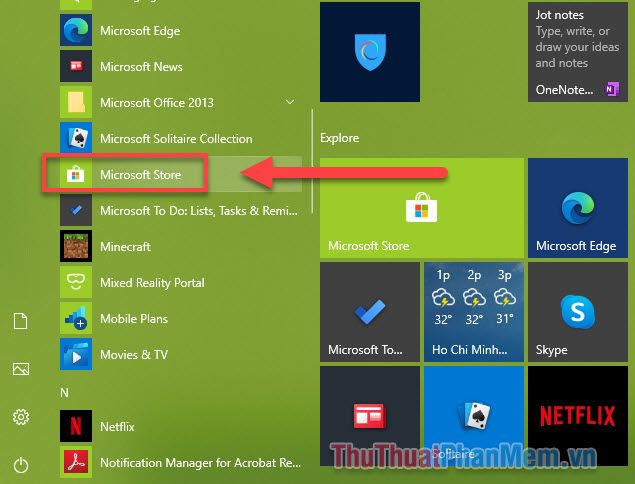Screen dimensions: 635x484
Task: Launch Minecraft from app list icon
Action: coord(76,246)
